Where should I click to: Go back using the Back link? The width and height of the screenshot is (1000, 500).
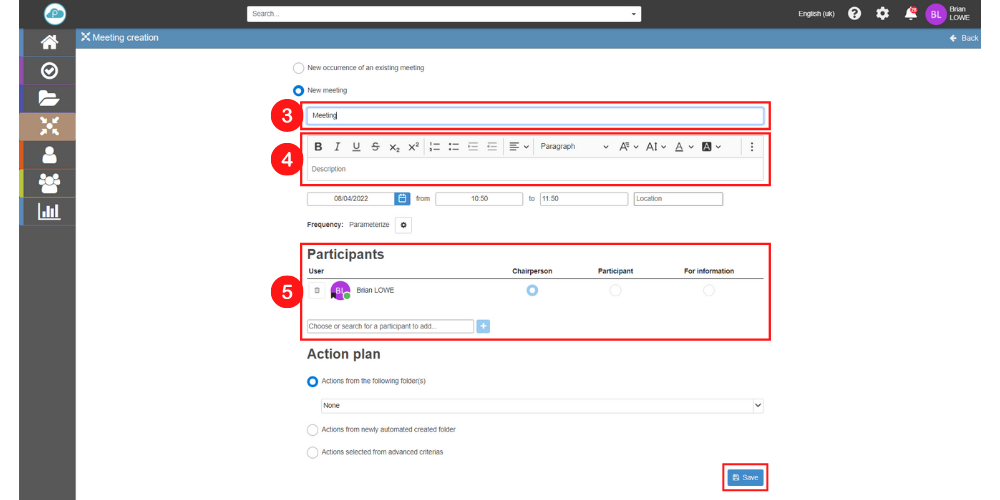click(x=964, y=38)
